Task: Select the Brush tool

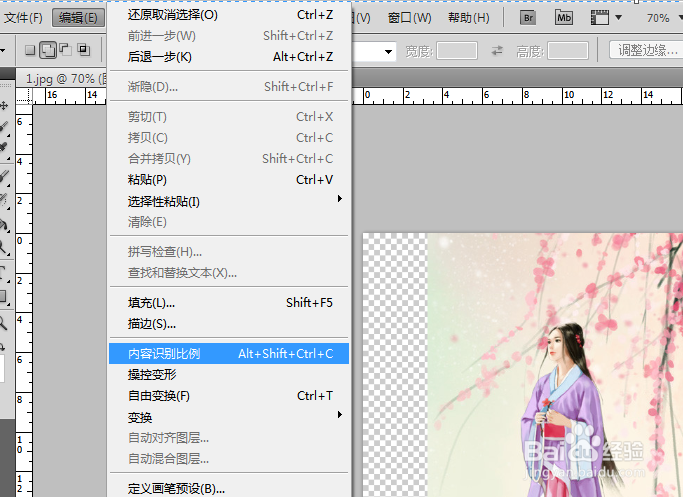Action: [4, 177]
